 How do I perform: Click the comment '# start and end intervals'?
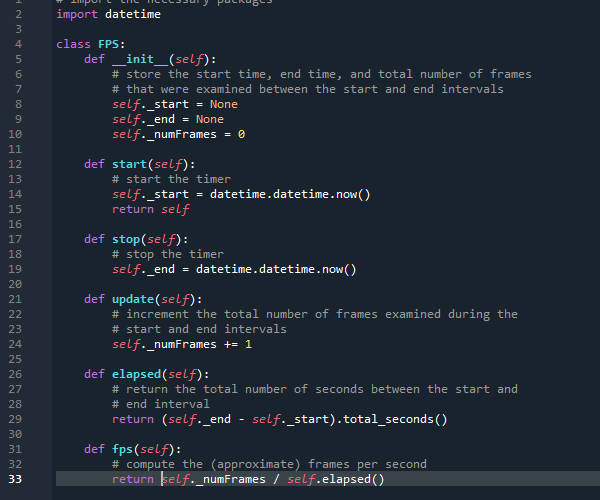click(x=199, y=329)
